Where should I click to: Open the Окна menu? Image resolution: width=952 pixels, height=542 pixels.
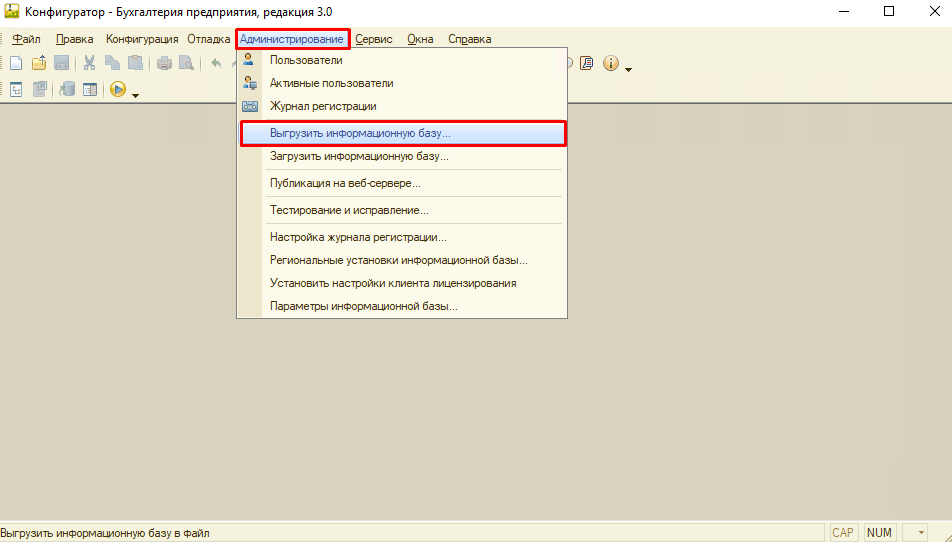420,39
